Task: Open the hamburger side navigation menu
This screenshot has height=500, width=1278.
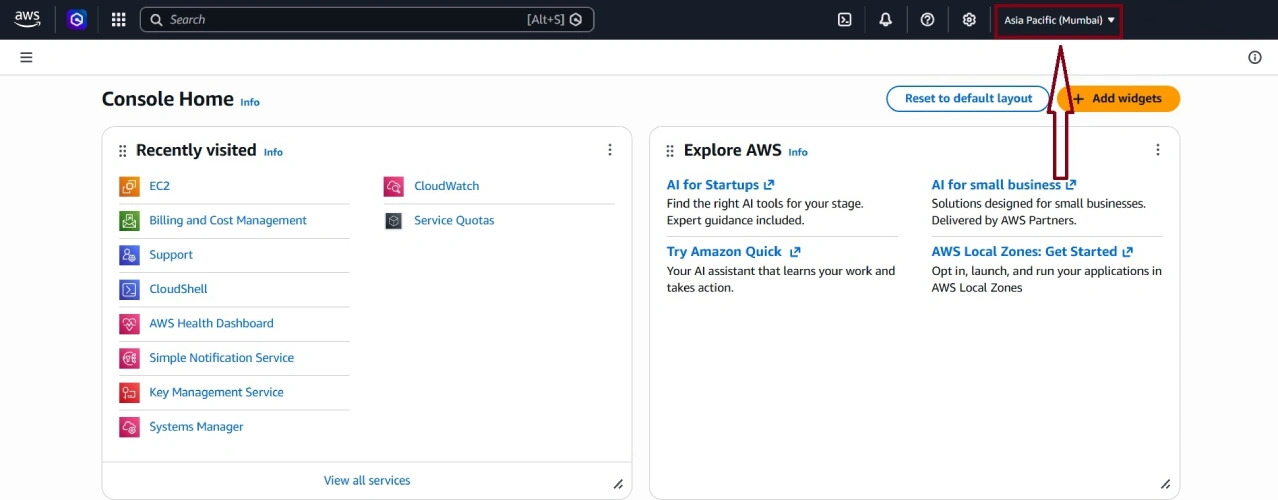Action: click(x=27, y=57)
